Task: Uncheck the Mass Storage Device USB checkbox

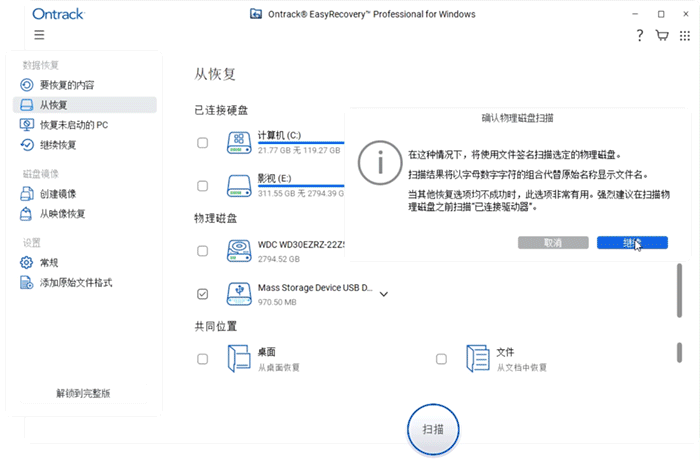Action: coord(203,294)
